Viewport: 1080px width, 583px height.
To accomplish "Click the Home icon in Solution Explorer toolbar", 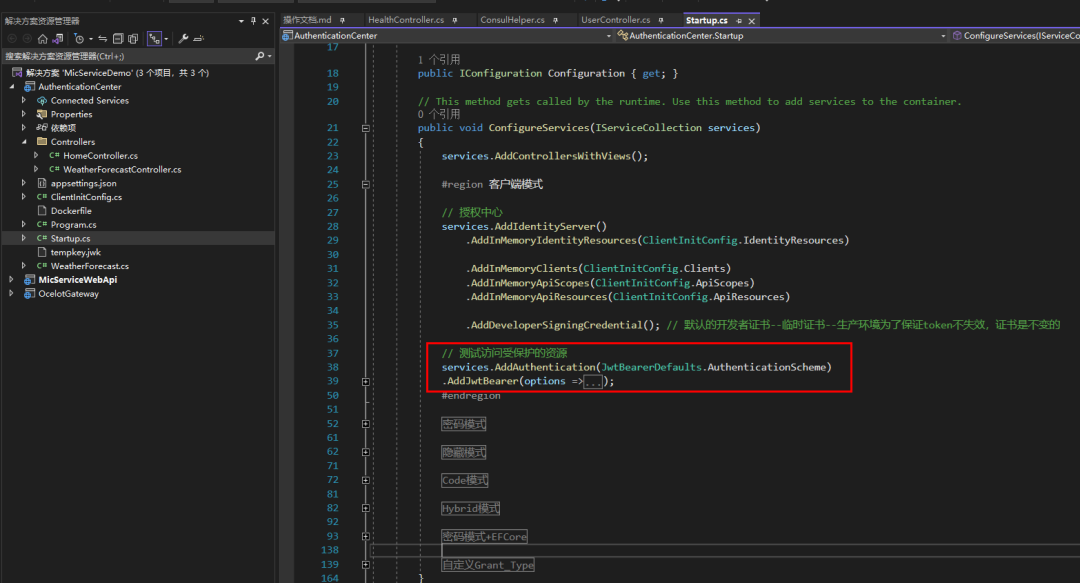I will pos(43,39).
